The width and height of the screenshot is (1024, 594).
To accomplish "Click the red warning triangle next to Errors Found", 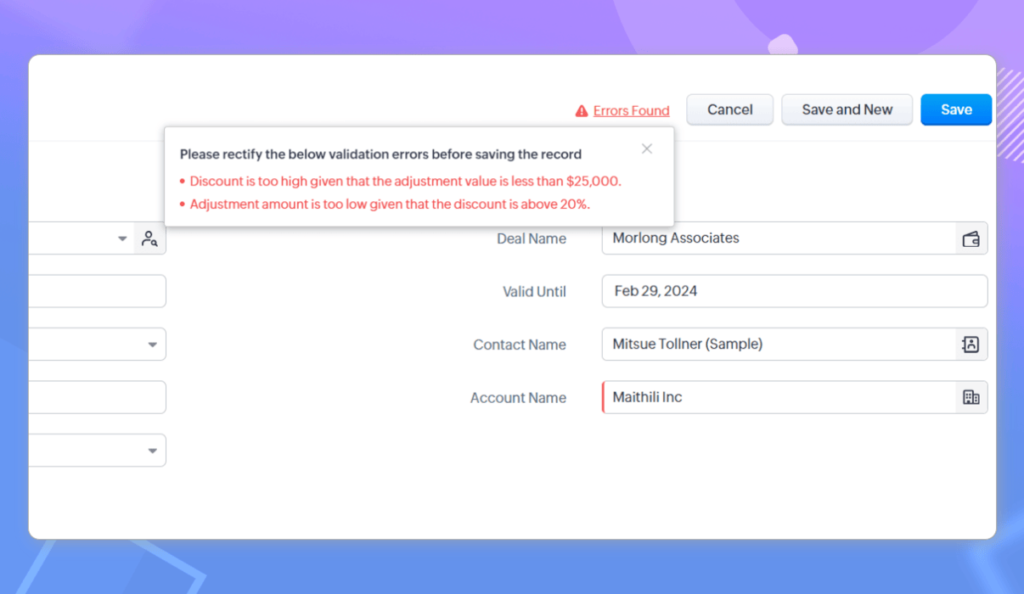I will 580,110.
